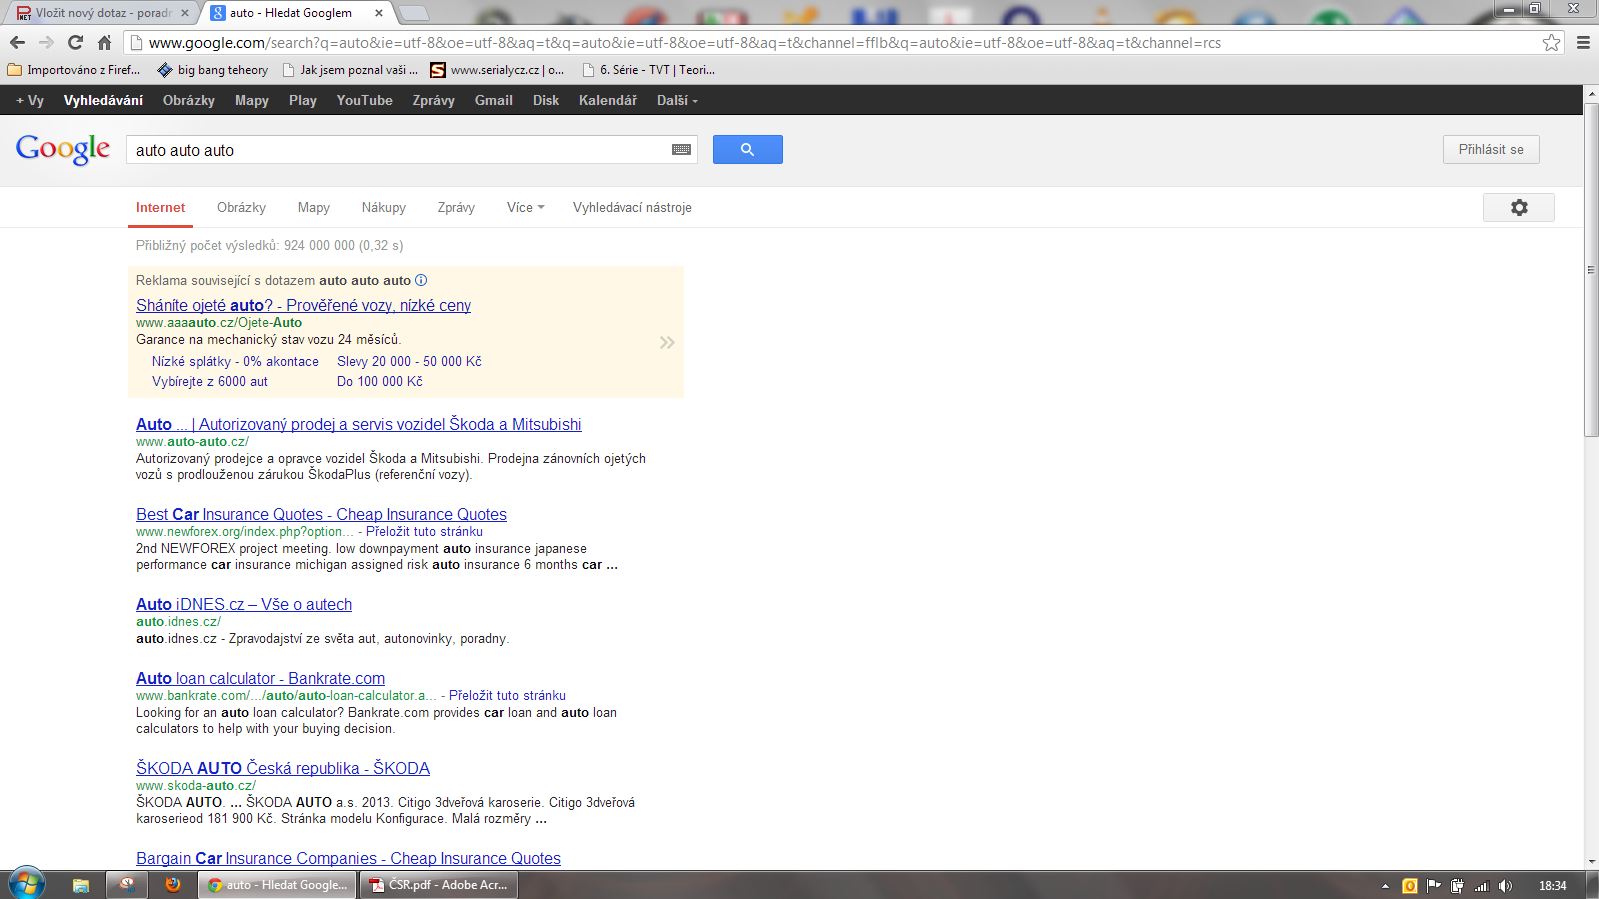The height and width of the screenshot is (899, 1599).
Task: Open the on-screen keyboard icon in search box
Action: (x=682, y=150)
